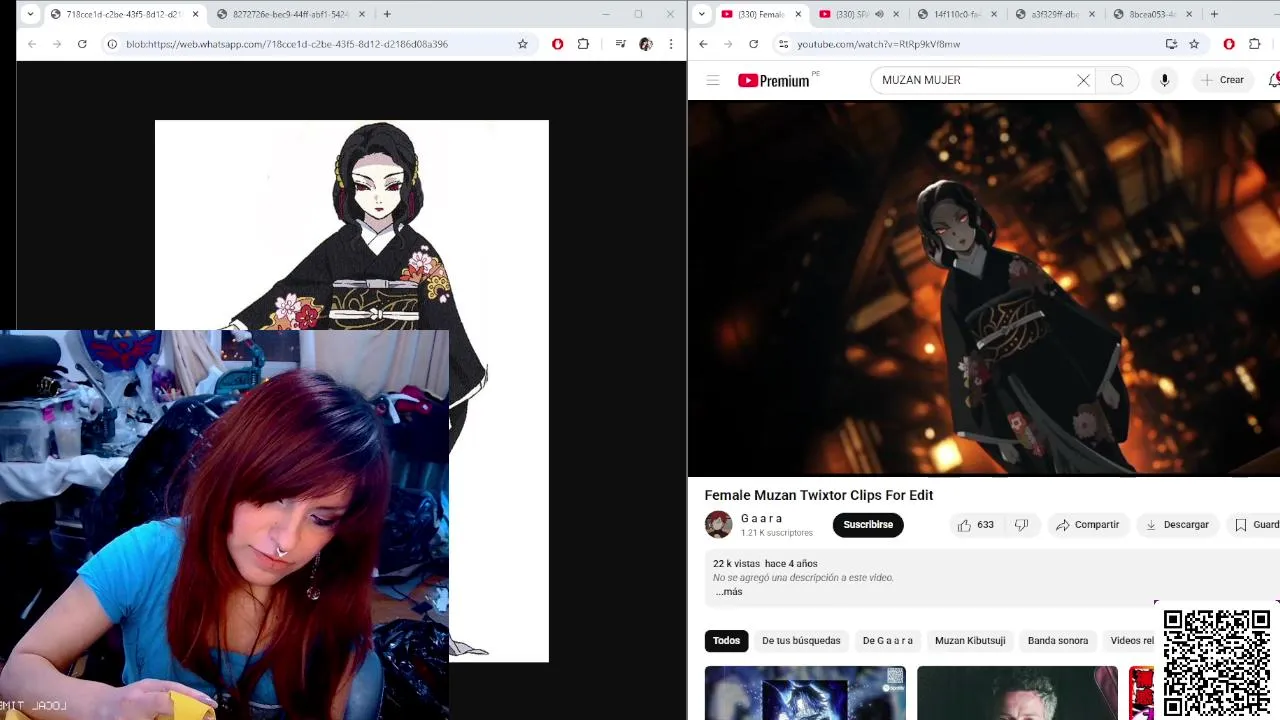Open extensions puzzle in WhatsApp window
Viewport: 1280px width, 720px height.
[583, 44]
